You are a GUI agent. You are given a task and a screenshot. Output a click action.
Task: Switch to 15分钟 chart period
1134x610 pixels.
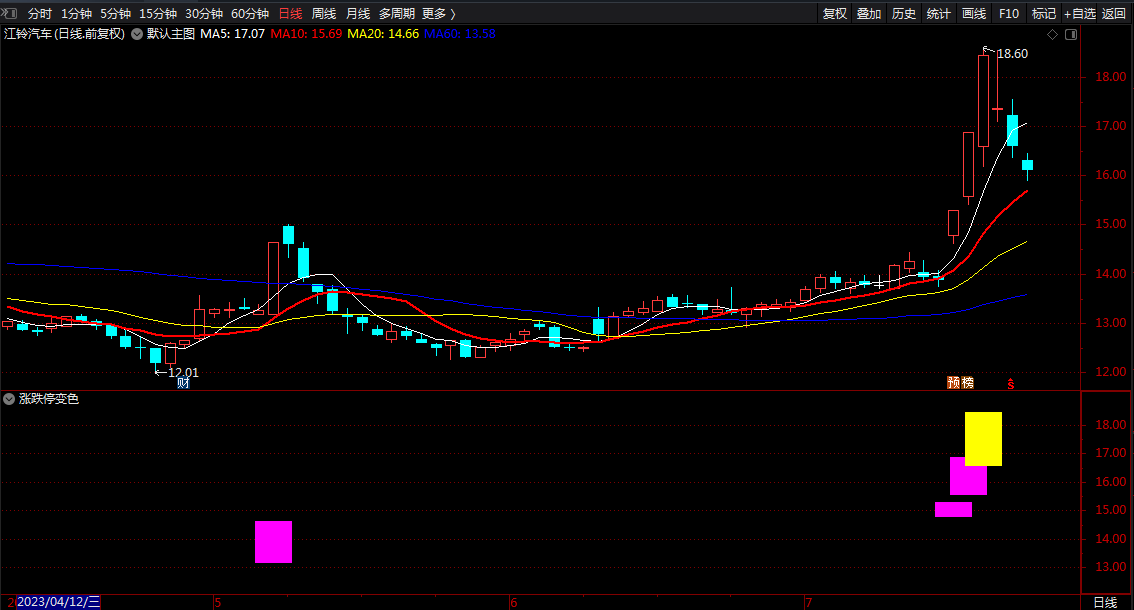click(158, 14)
